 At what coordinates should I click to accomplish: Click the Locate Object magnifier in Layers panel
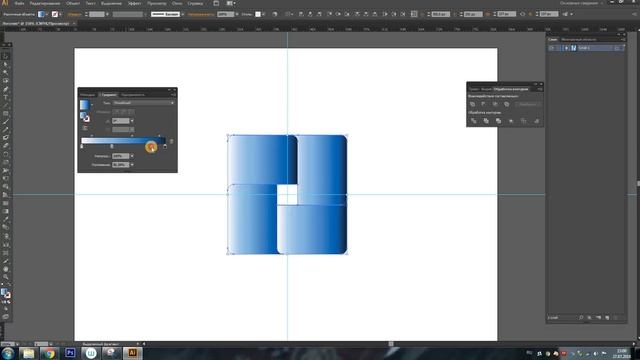pos(581,317)
